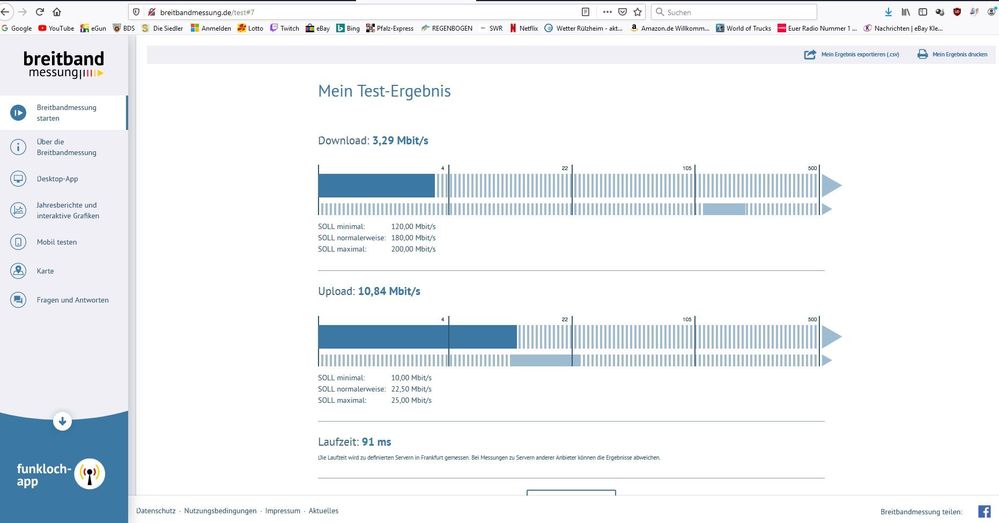This screenshot has width=999, height=523.
Task: Expand sidebar with the down arrow button
Action: tap(62, 422)
